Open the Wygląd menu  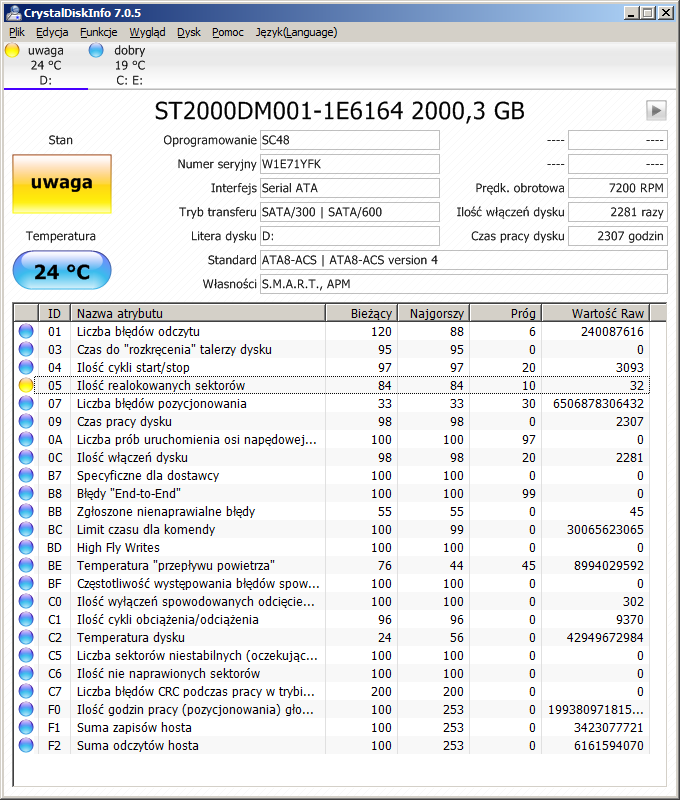[147, 32]
